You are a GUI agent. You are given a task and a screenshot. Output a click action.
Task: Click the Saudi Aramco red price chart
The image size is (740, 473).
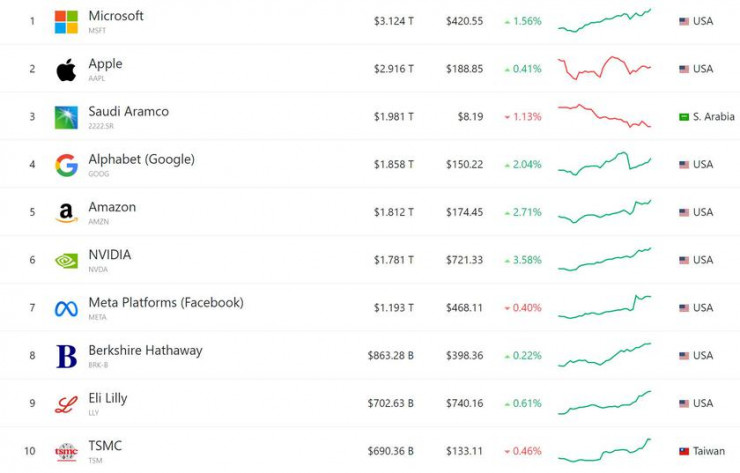[604, 115]
